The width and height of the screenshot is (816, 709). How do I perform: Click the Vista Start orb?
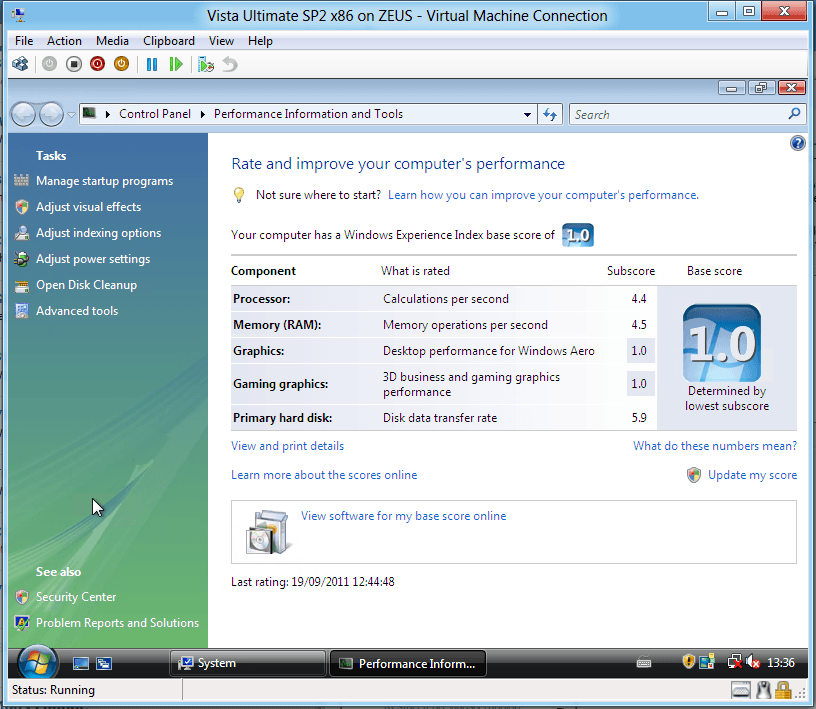(37, 662)
